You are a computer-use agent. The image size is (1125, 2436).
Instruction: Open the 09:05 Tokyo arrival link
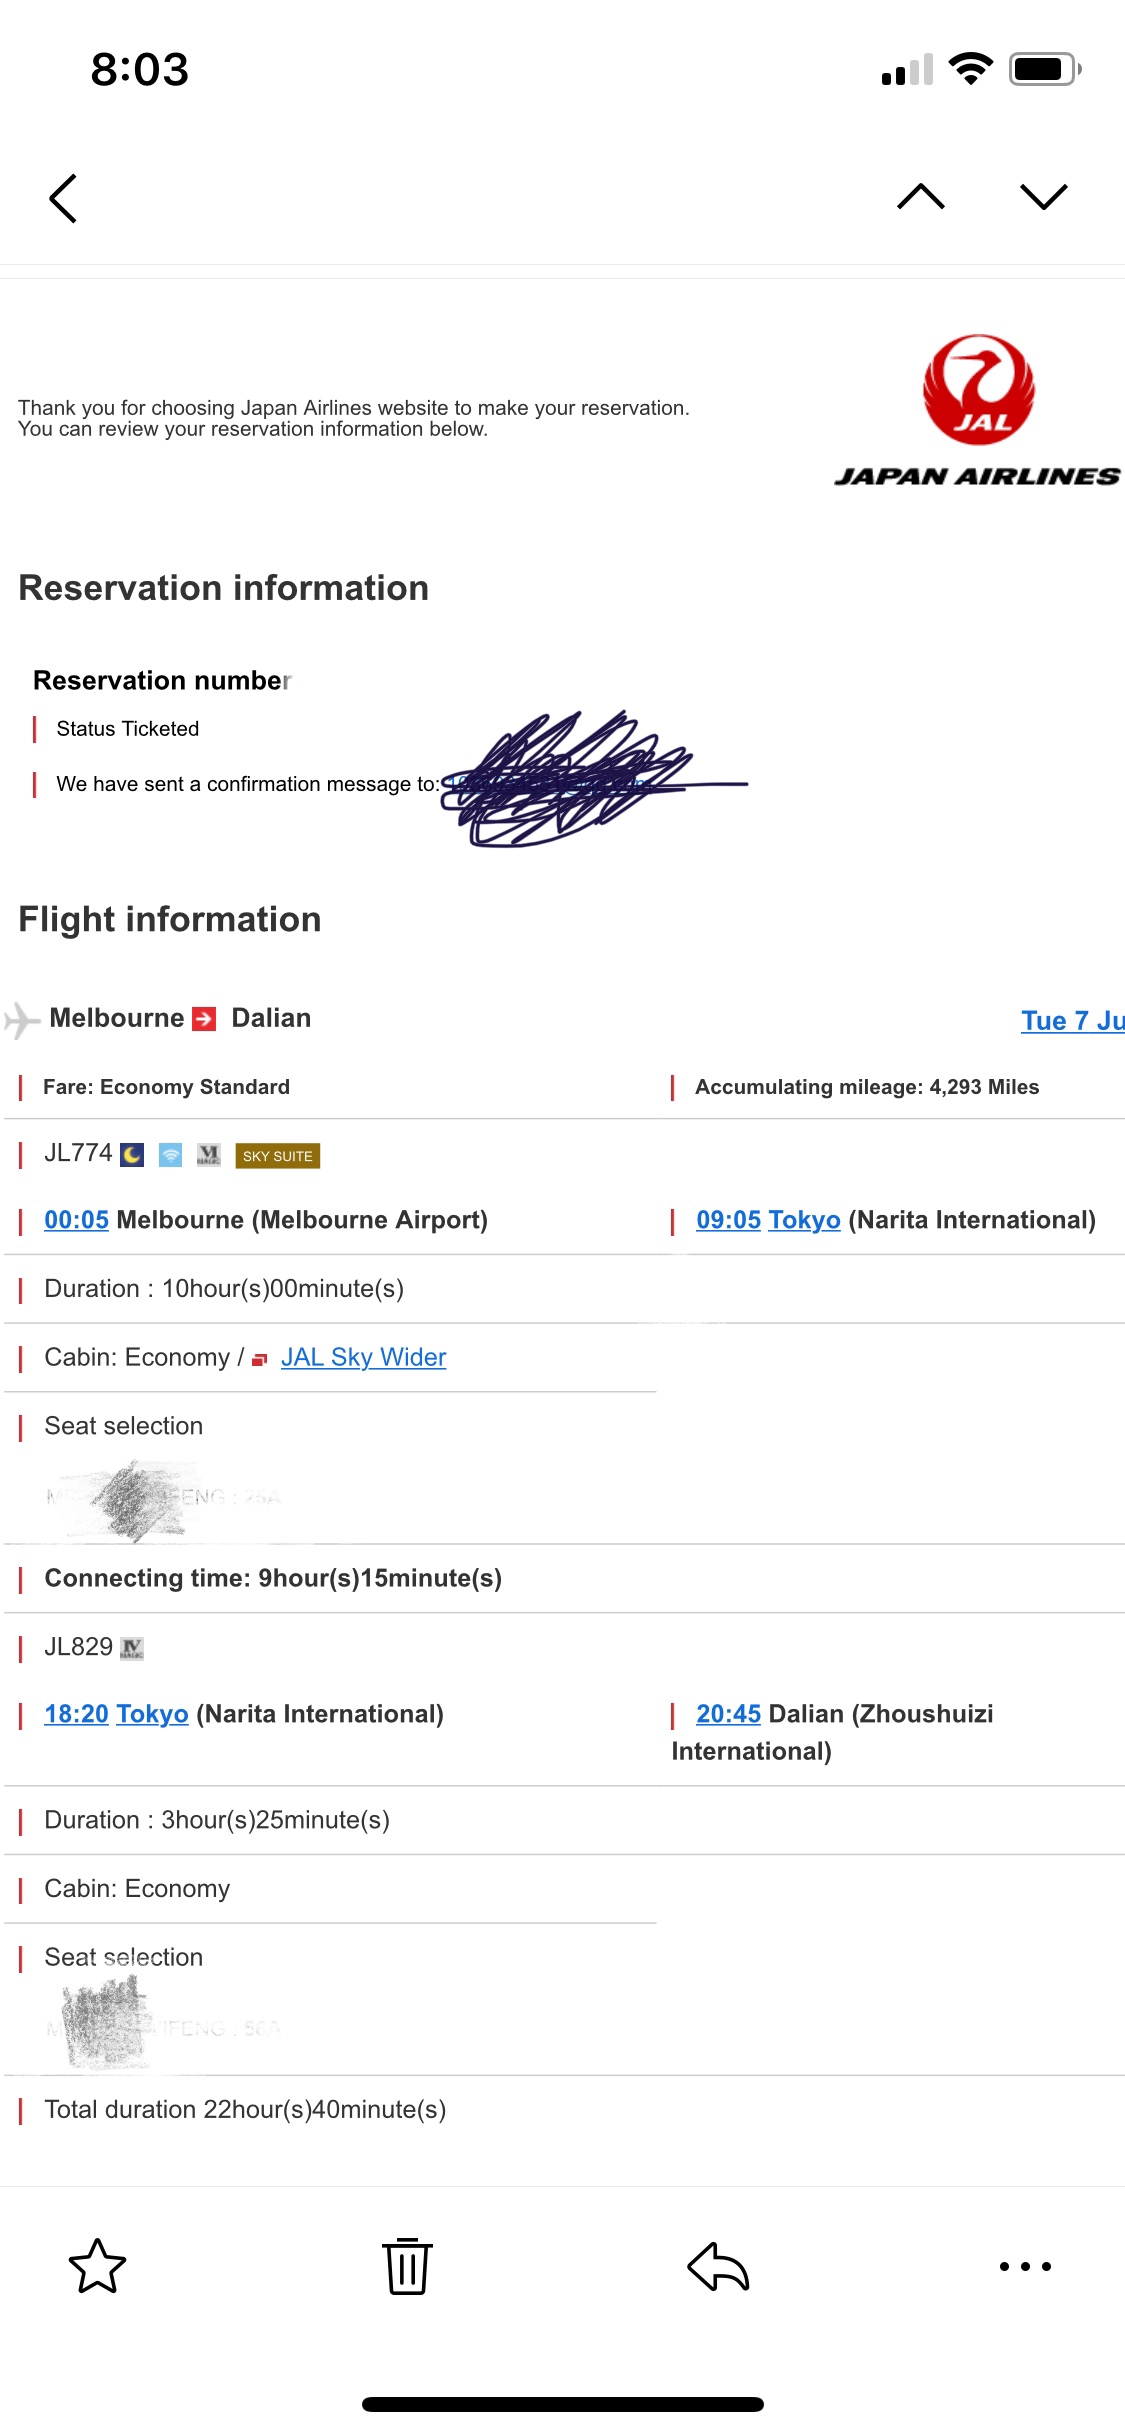[x=768, y=1220]
